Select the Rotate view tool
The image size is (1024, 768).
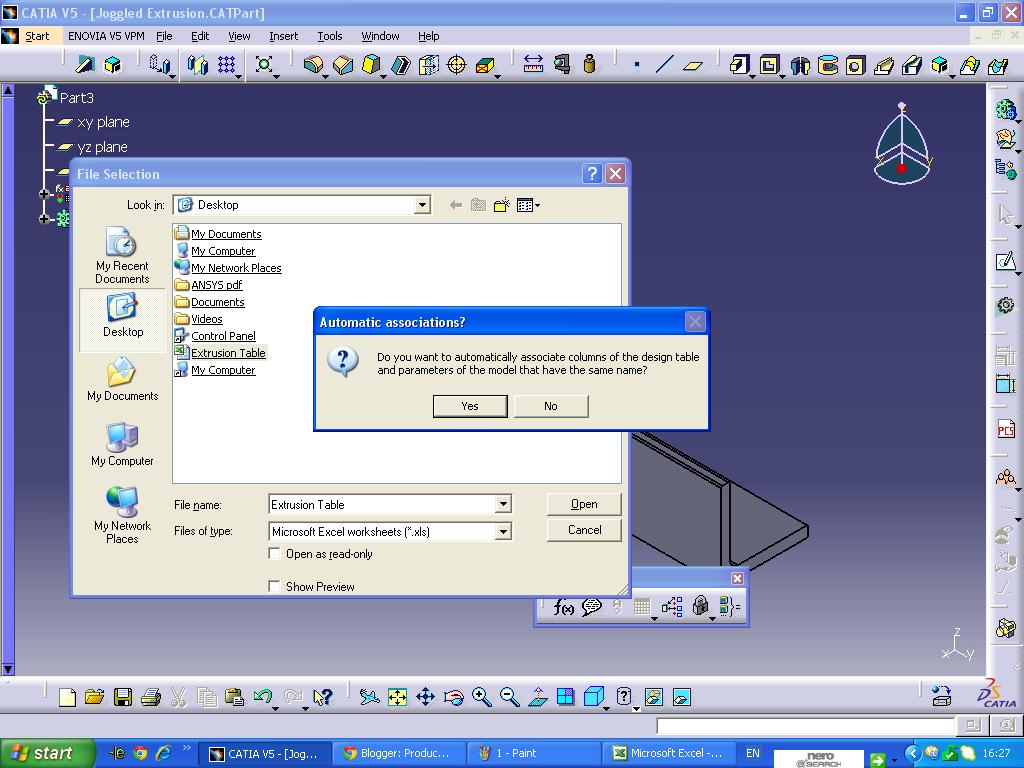[x=452, y=697]
